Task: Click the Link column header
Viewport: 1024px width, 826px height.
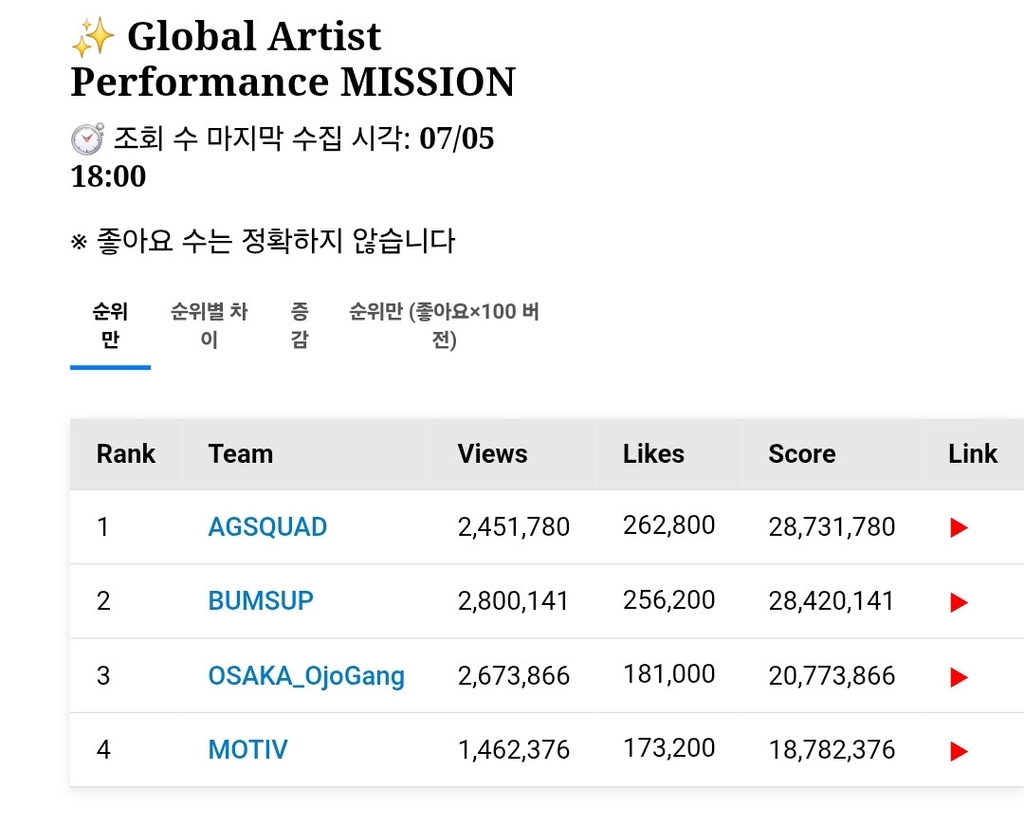Action: click(x=972, y=454)
